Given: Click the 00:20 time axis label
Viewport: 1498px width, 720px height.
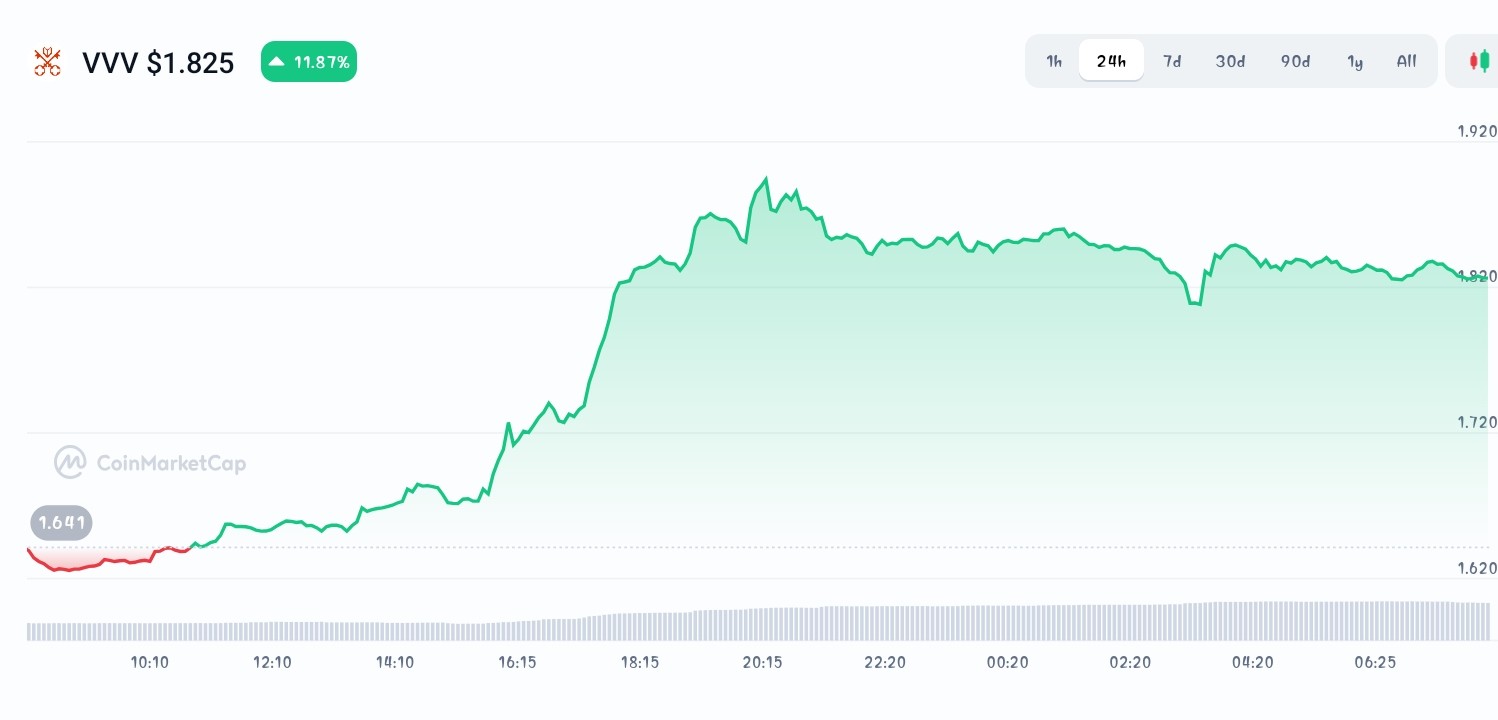Looking at the screenshot, I should tap(1007, 662).
